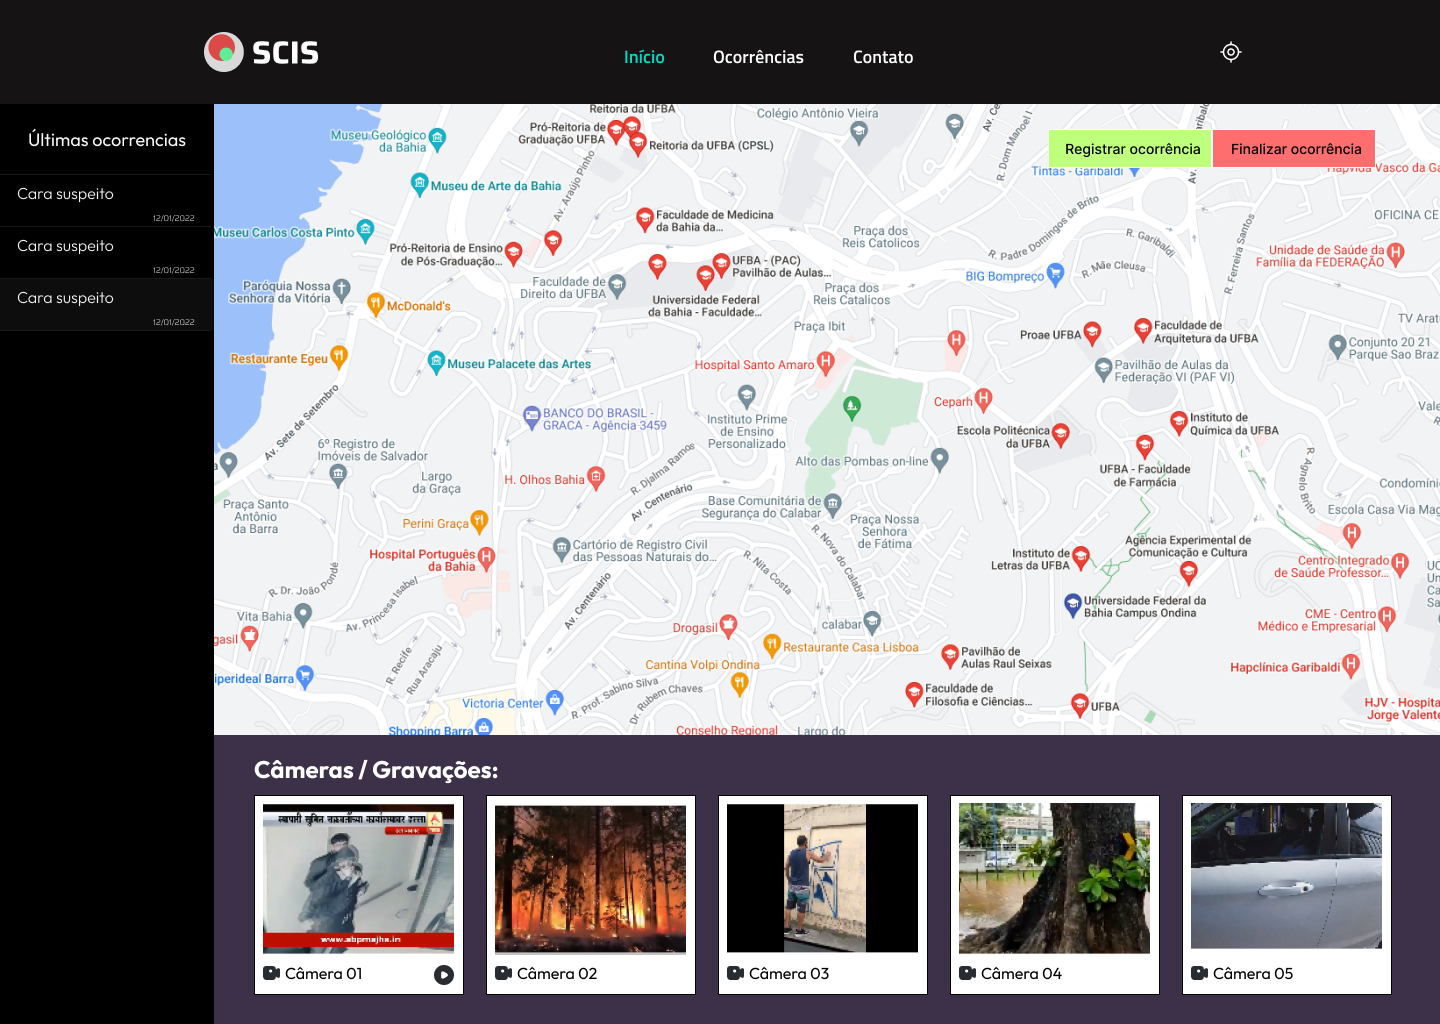Screen dimensions: 1440x1024
Task: Click the video camera icon beside Câmera 03
Action: [x=735, y=973]
